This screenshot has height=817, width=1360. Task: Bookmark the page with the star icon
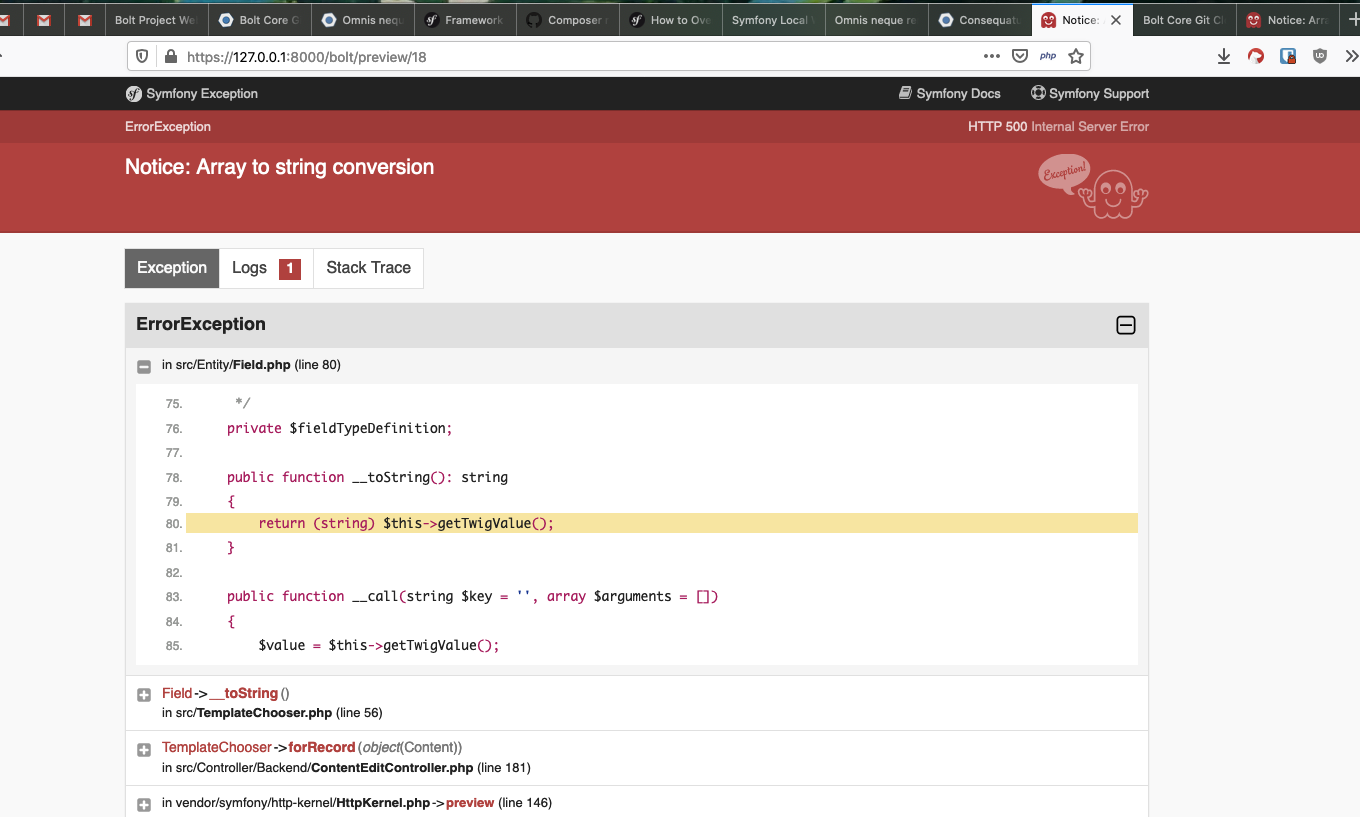coord(1076,56)
